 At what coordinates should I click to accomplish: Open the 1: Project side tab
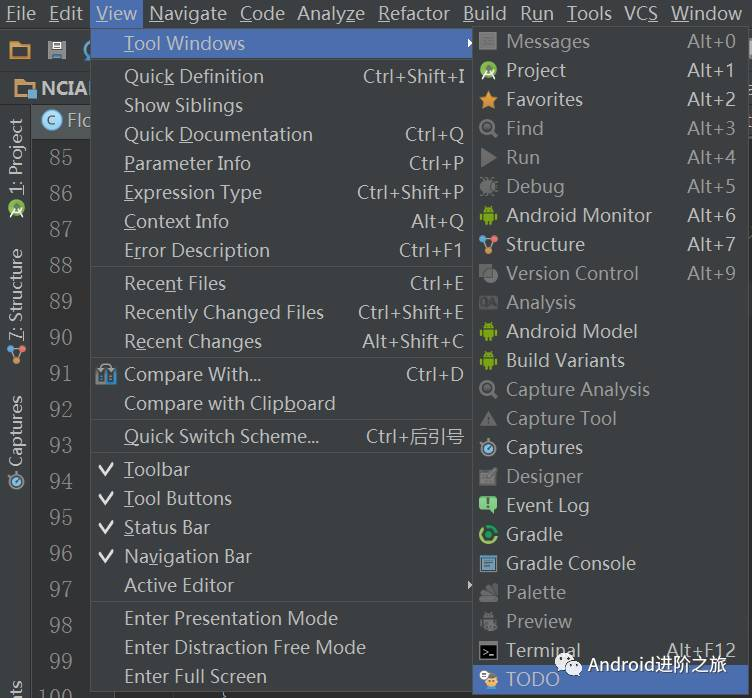tap(16, 168)
